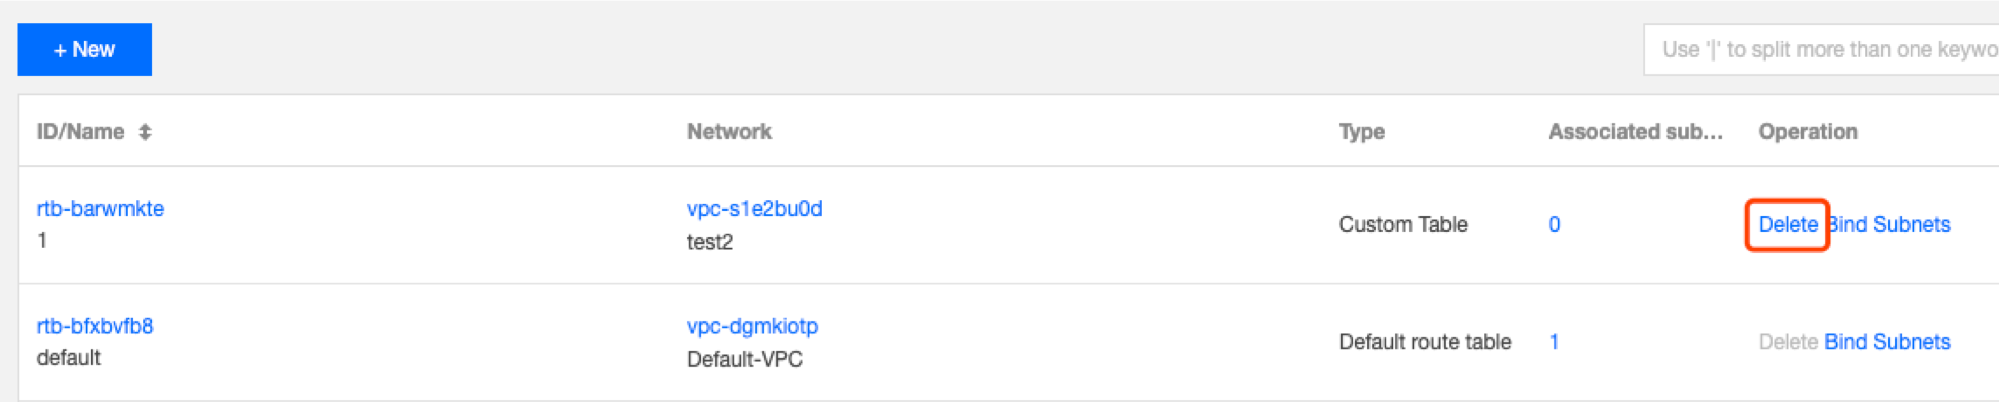The width and height of the screenshot is (1999, 402).
Task: Open route table rtb-barwmkte
Action: pyautogui.click(x=100, y=208)
